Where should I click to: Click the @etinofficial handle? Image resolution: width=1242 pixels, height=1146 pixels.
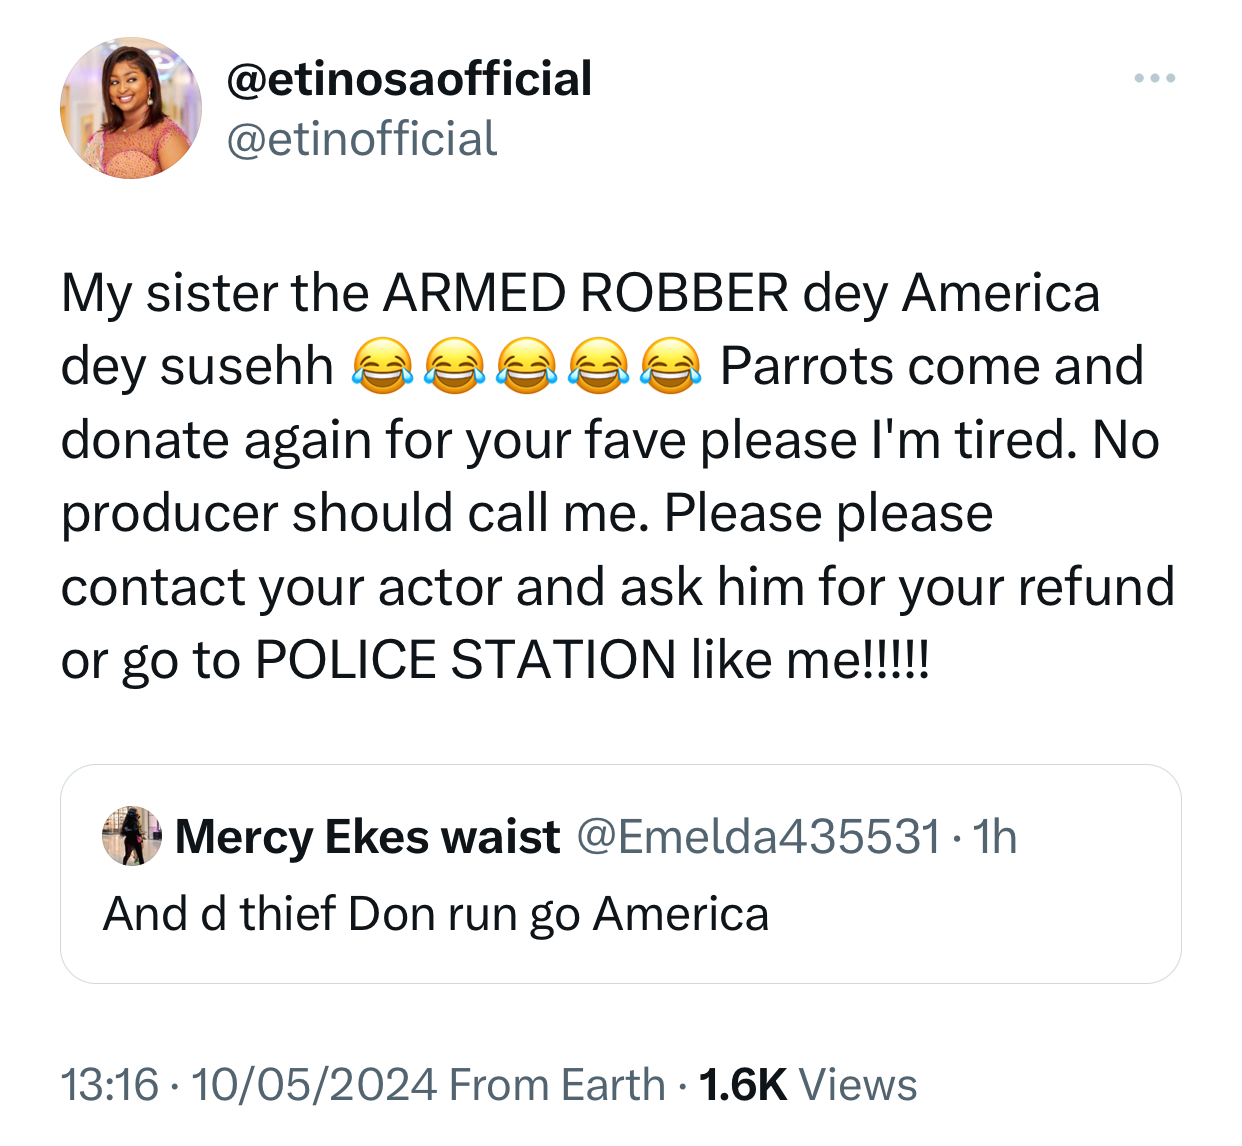click(362, 139)
